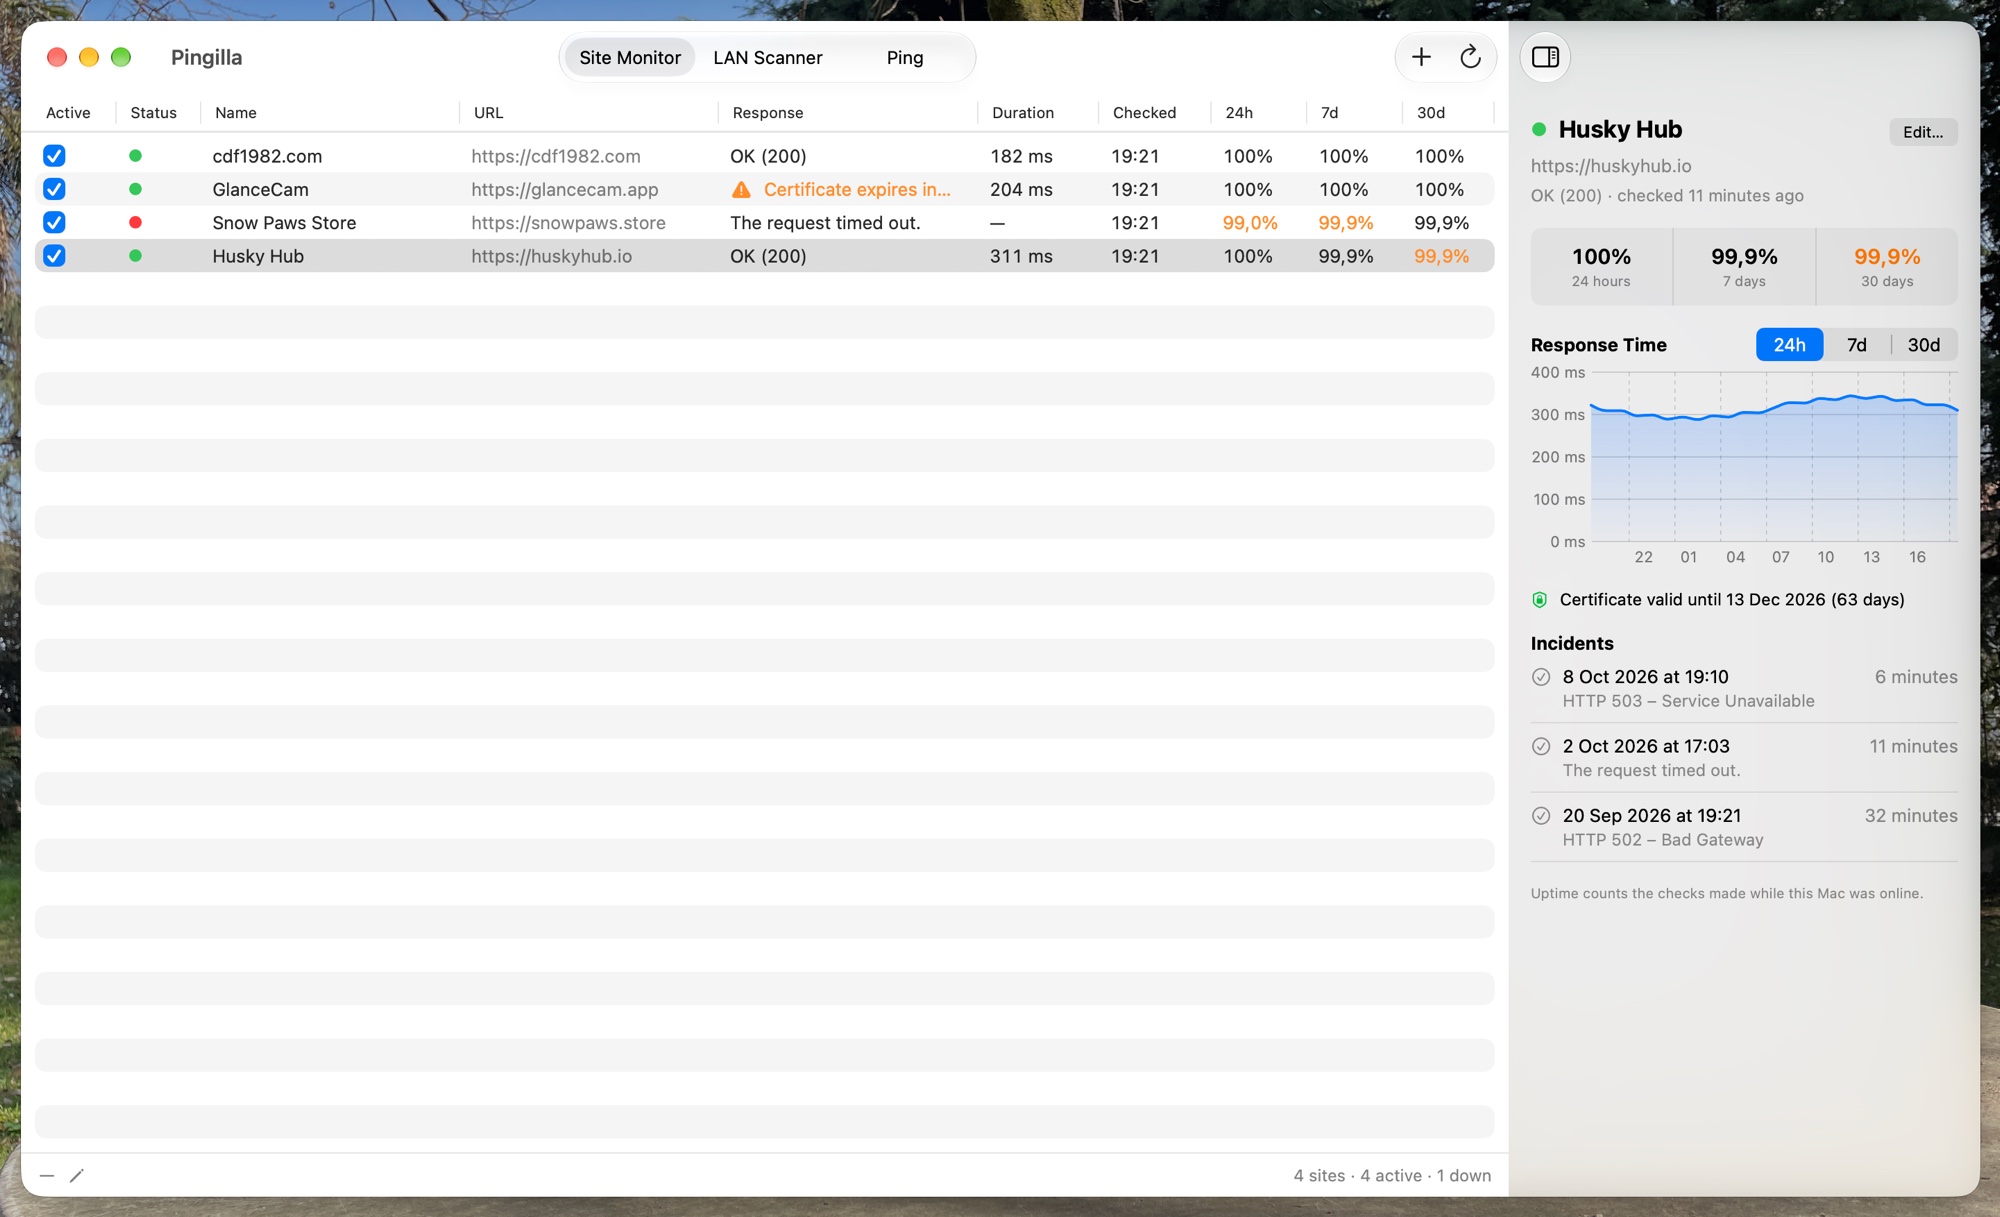Screen dimensions: 2000x1217
Task: Select the GlanceCam site name
Action: (260, 189)
